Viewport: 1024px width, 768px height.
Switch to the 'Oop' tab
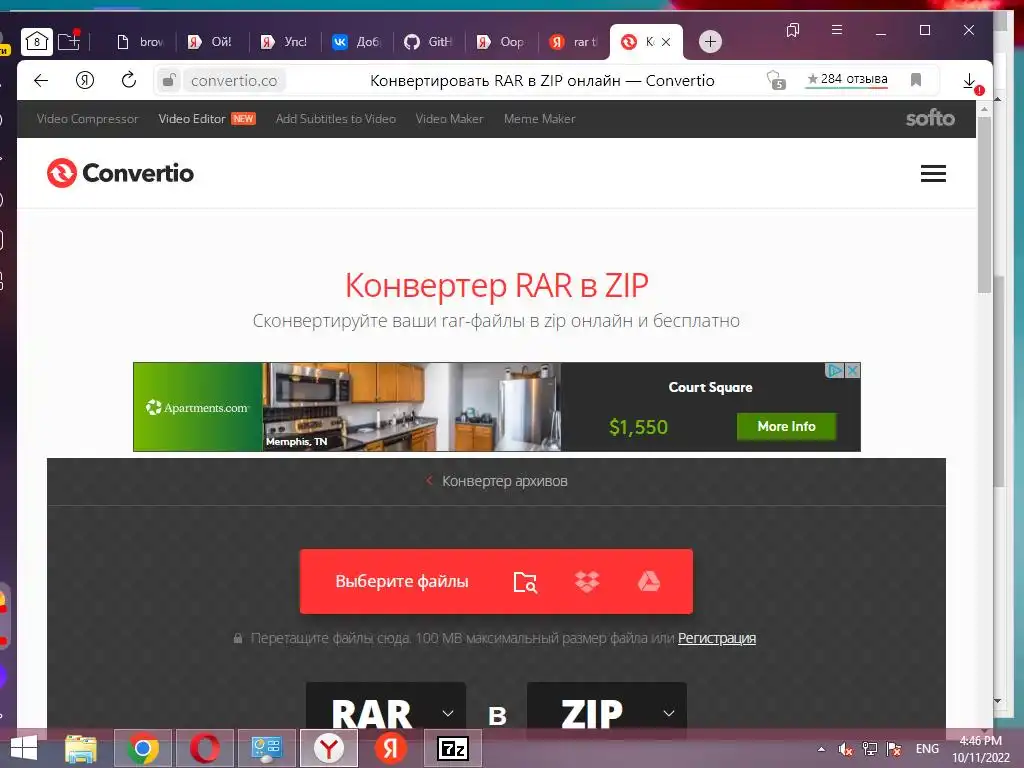pyautogui.click(x=501, y=42)
